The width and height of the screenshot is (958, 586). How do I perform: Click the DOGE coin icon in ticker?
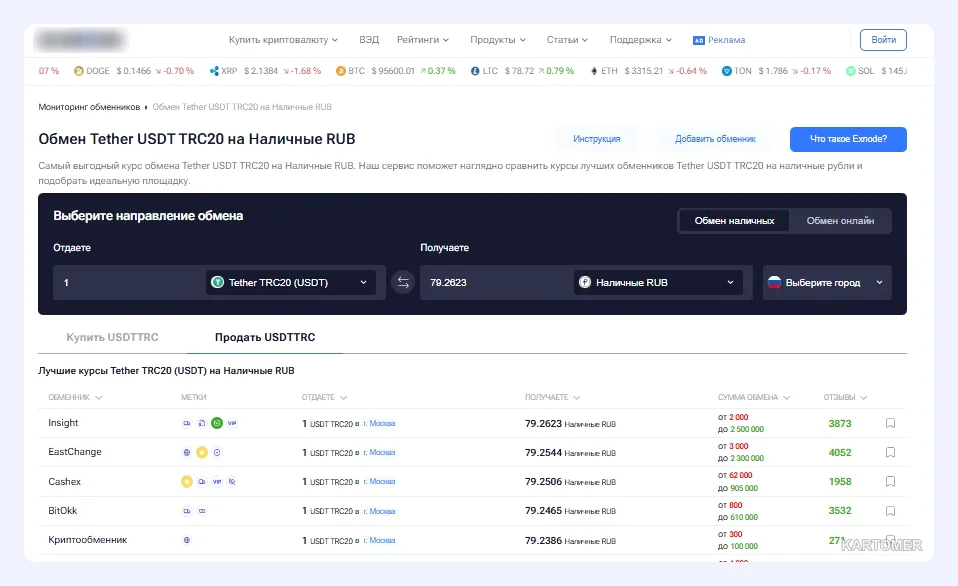click(x=78, y=71)
